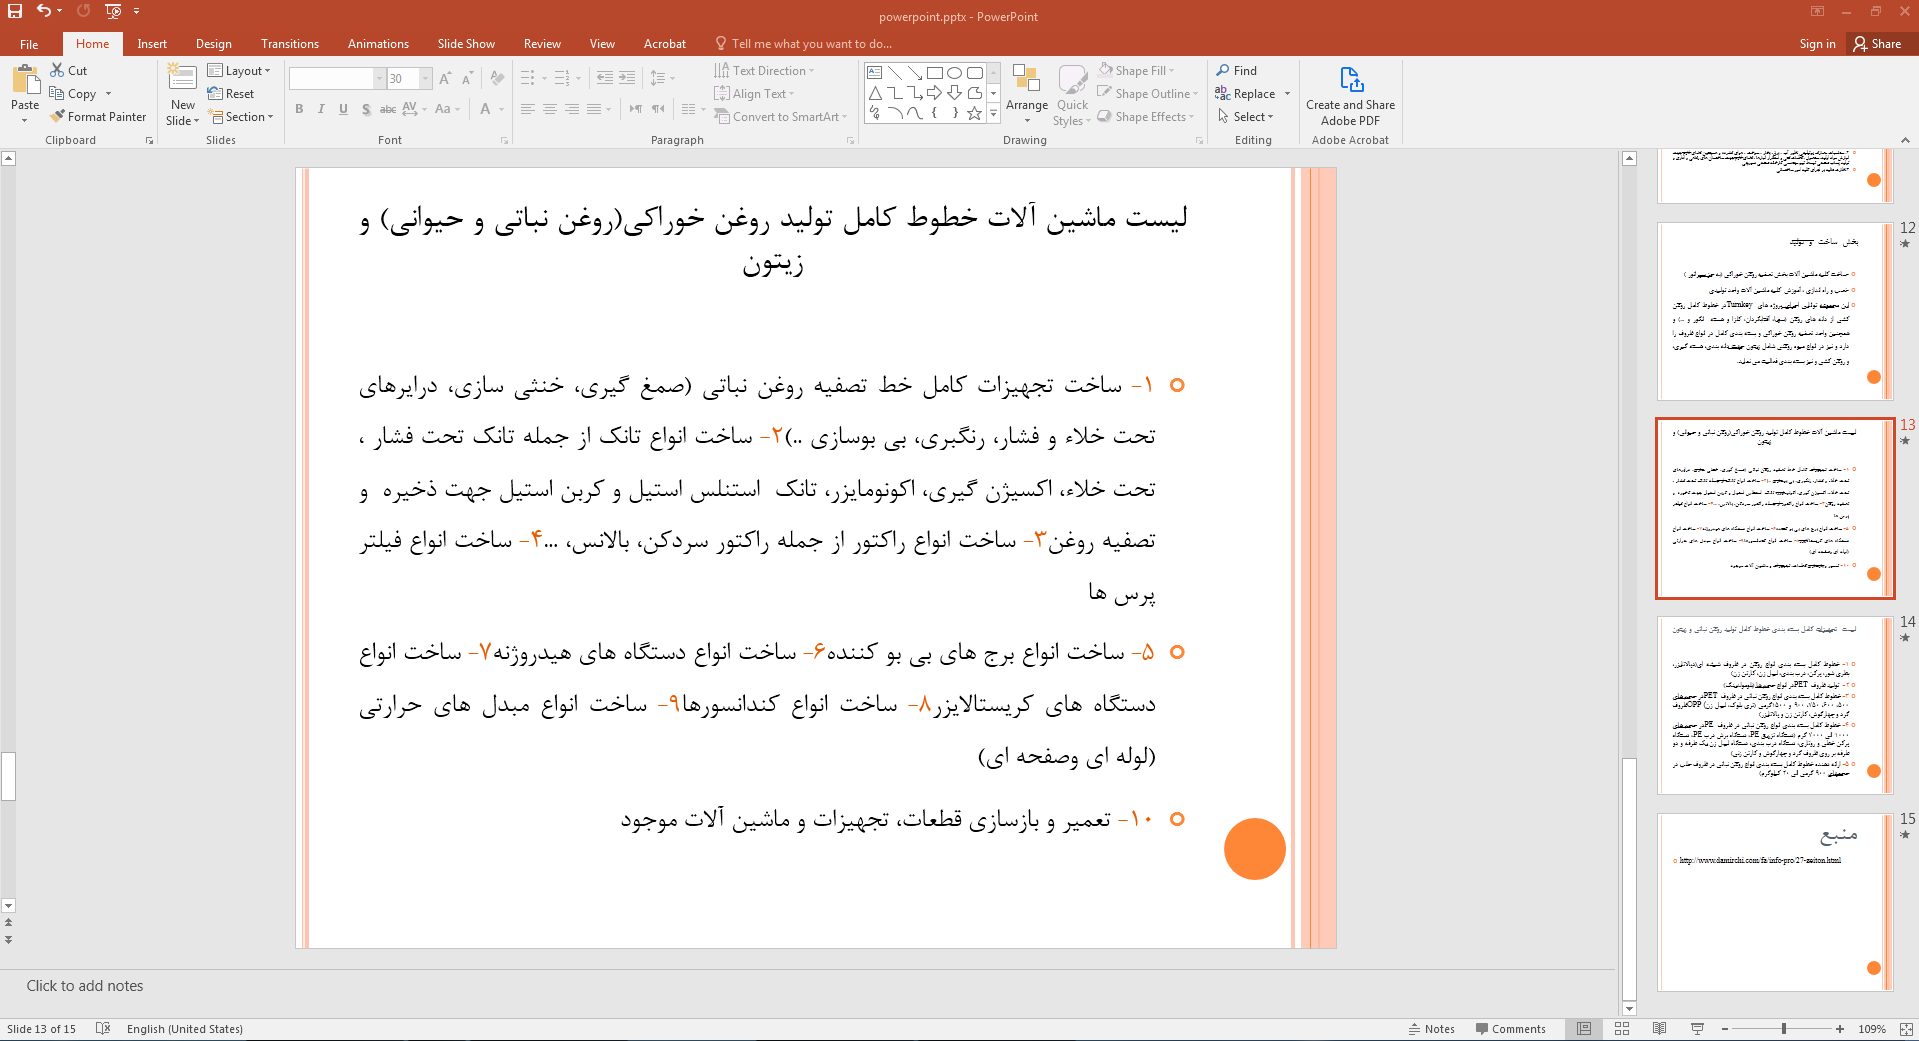
Task: Open Shape Outline dropdown
Action: (1148, 93)
